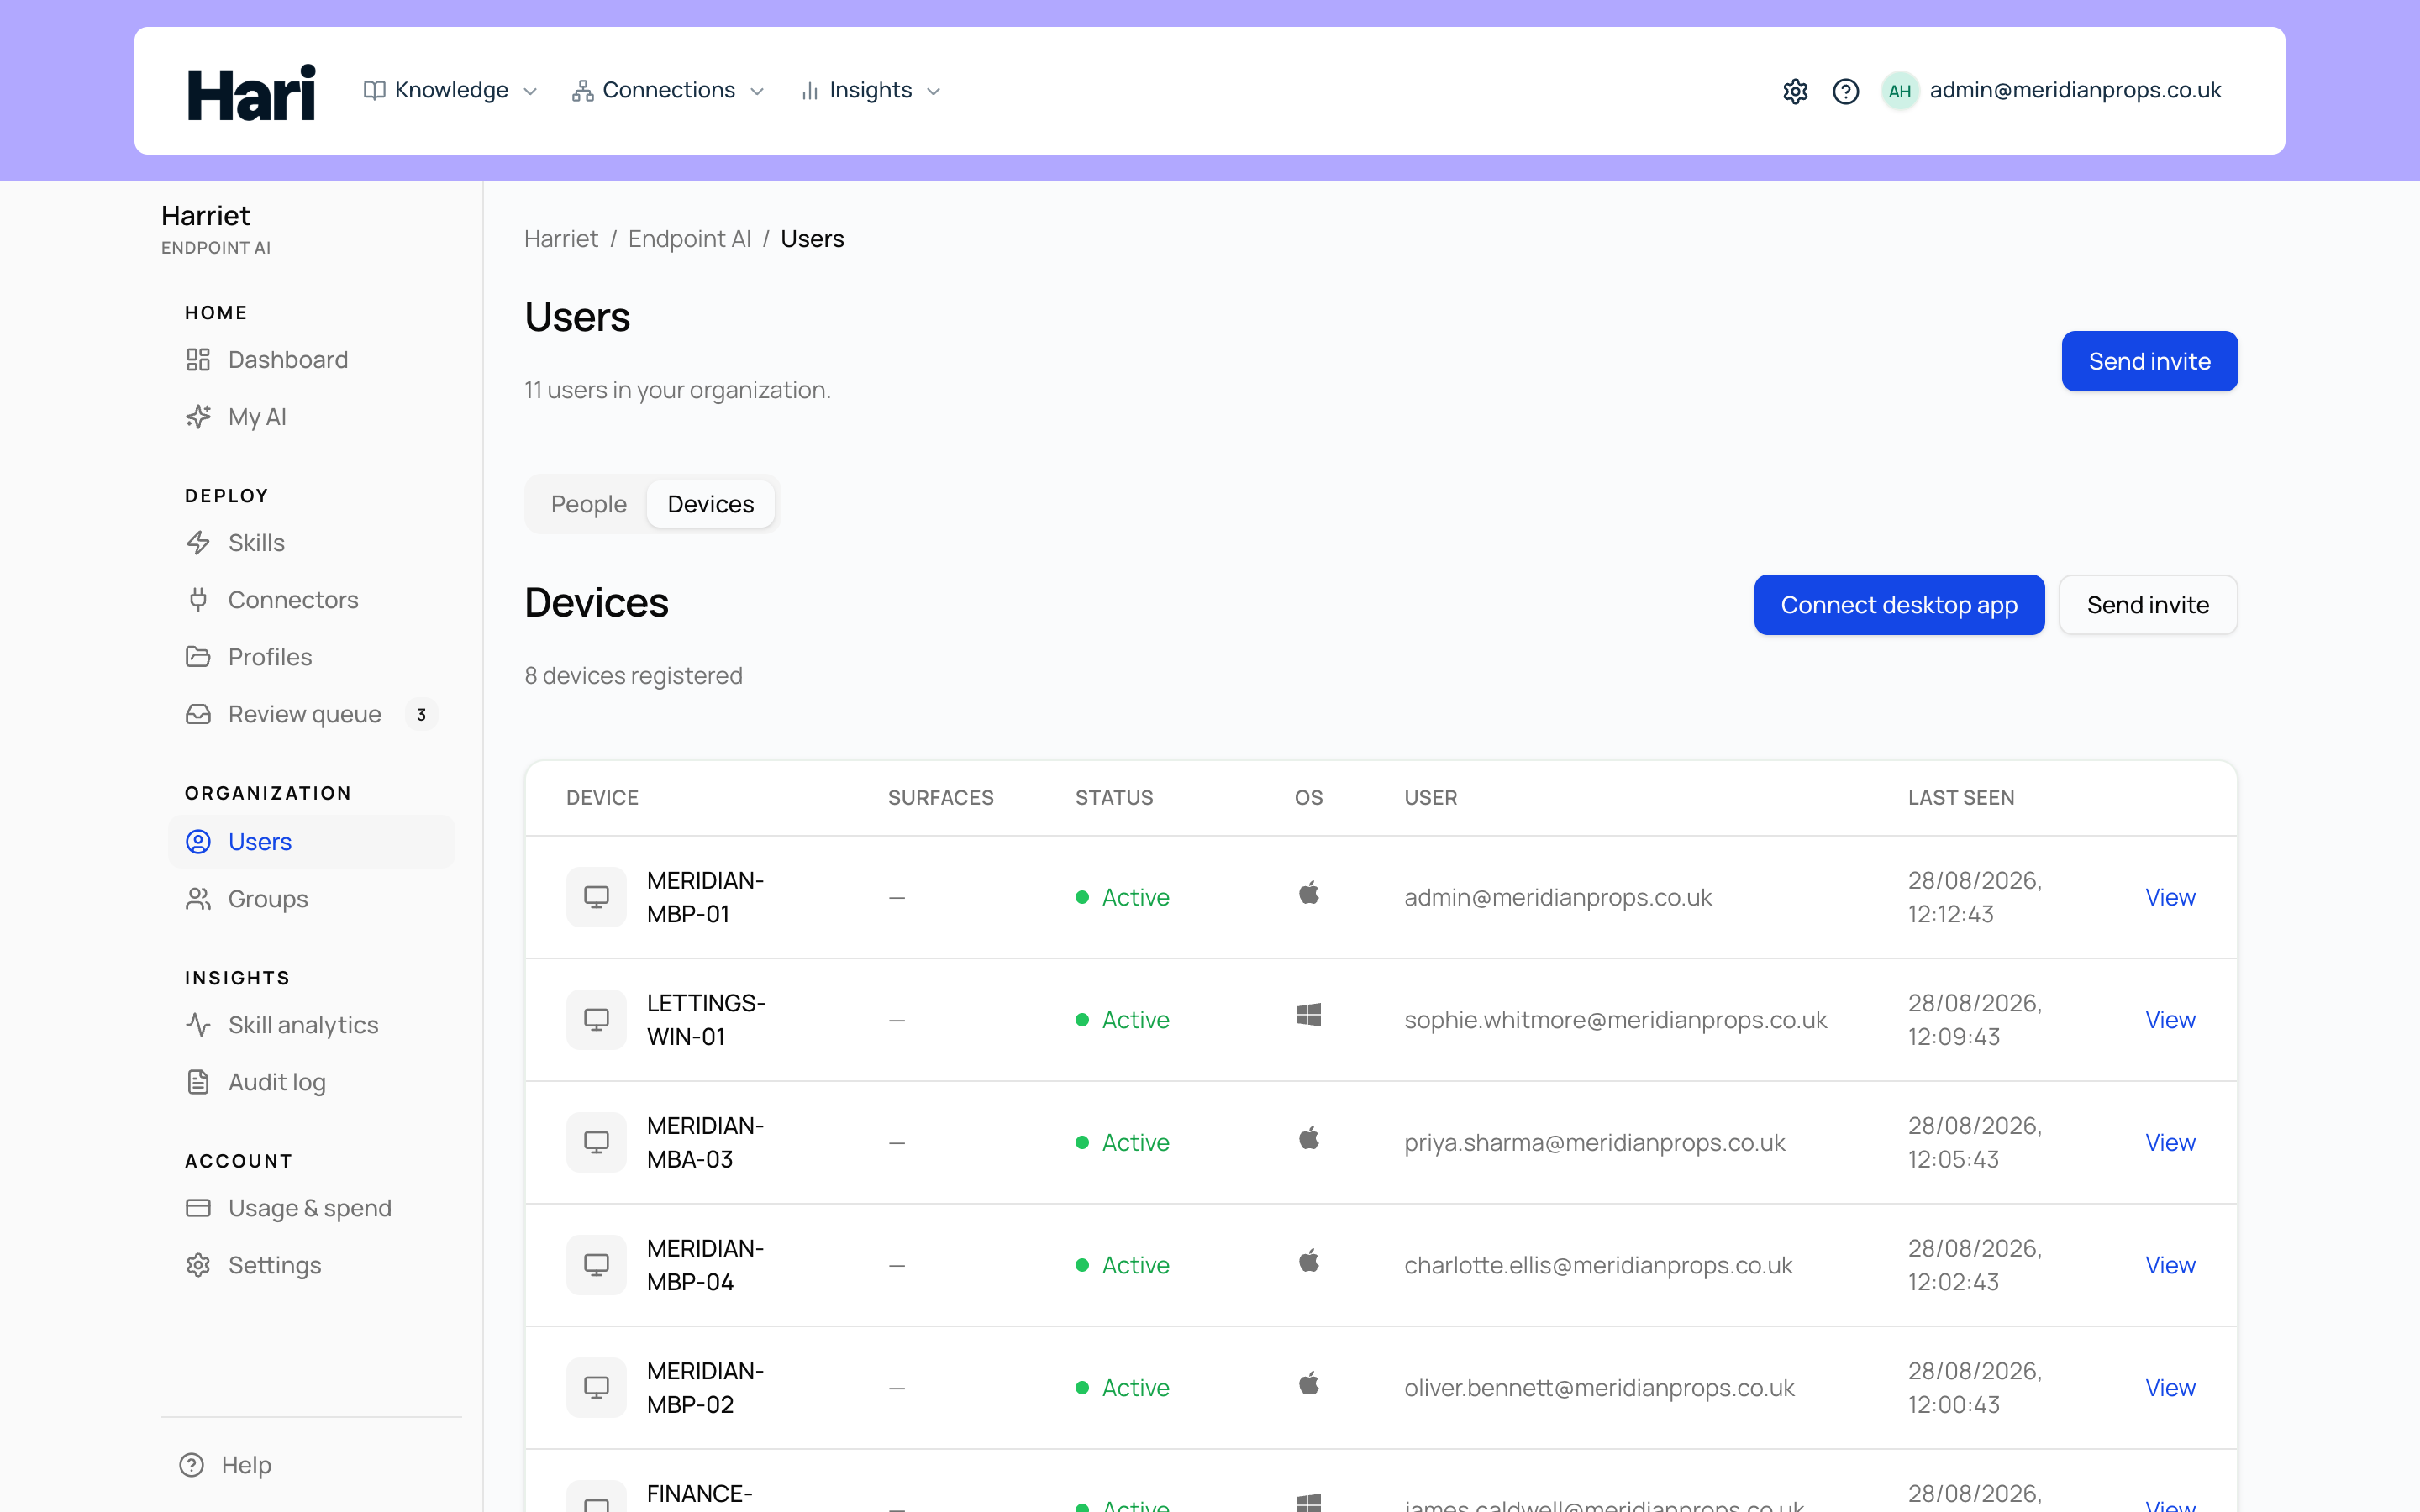Viewport: 2420px width, 1512px height.
Task: Switch to the People tab
Action: 589,504
